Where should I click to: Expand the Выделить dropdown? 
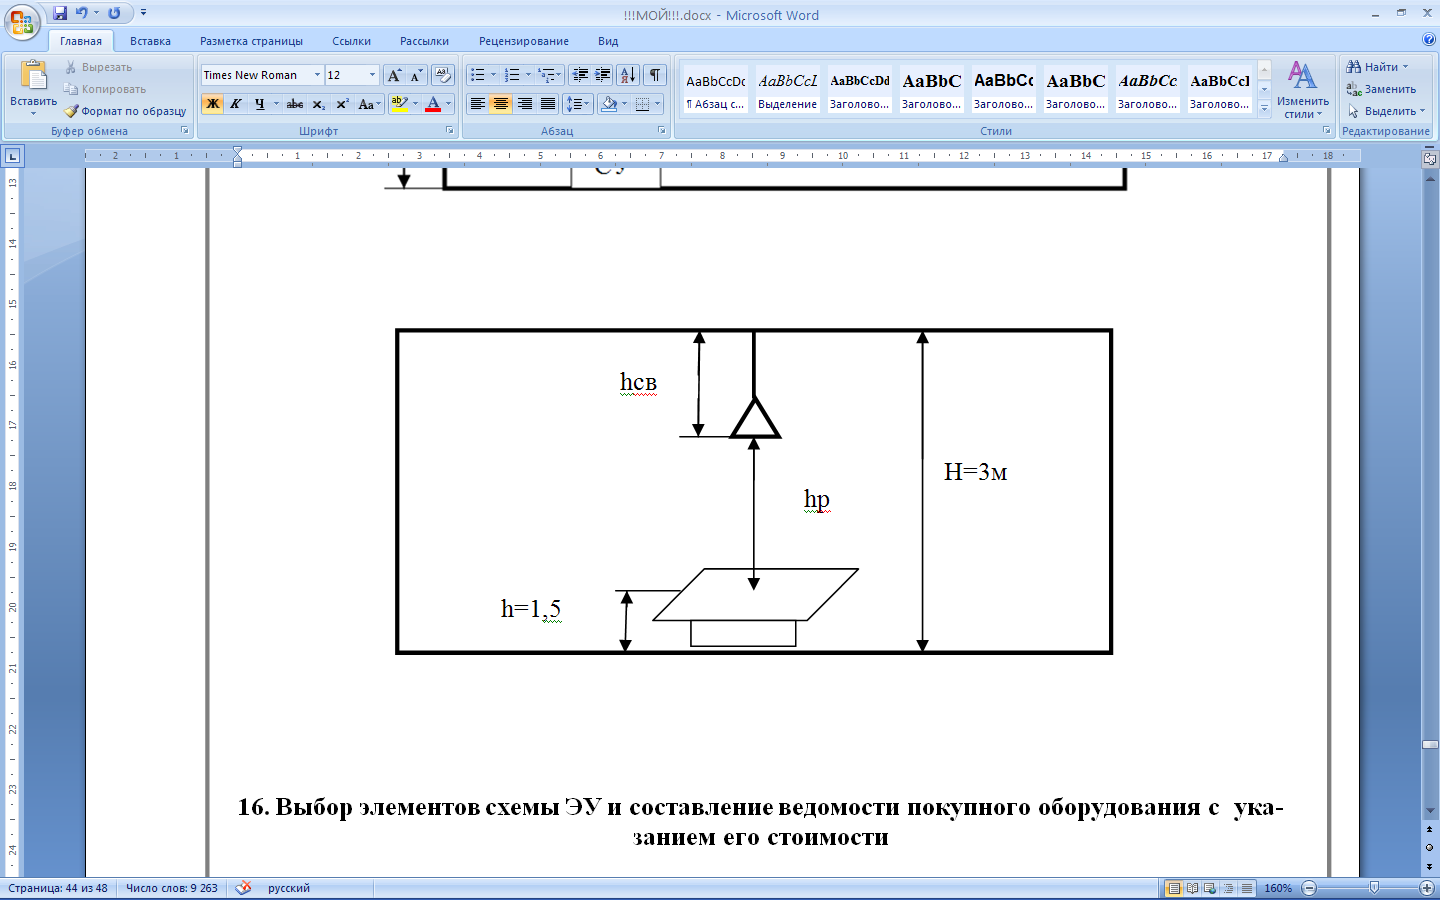1390,111
